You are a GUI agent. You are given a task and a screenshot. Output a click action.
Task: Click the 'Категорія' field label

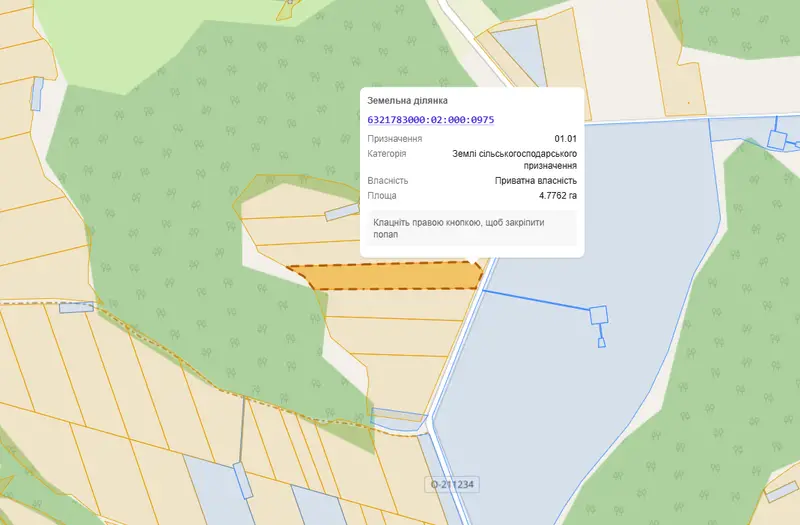(x=387, y=154)
